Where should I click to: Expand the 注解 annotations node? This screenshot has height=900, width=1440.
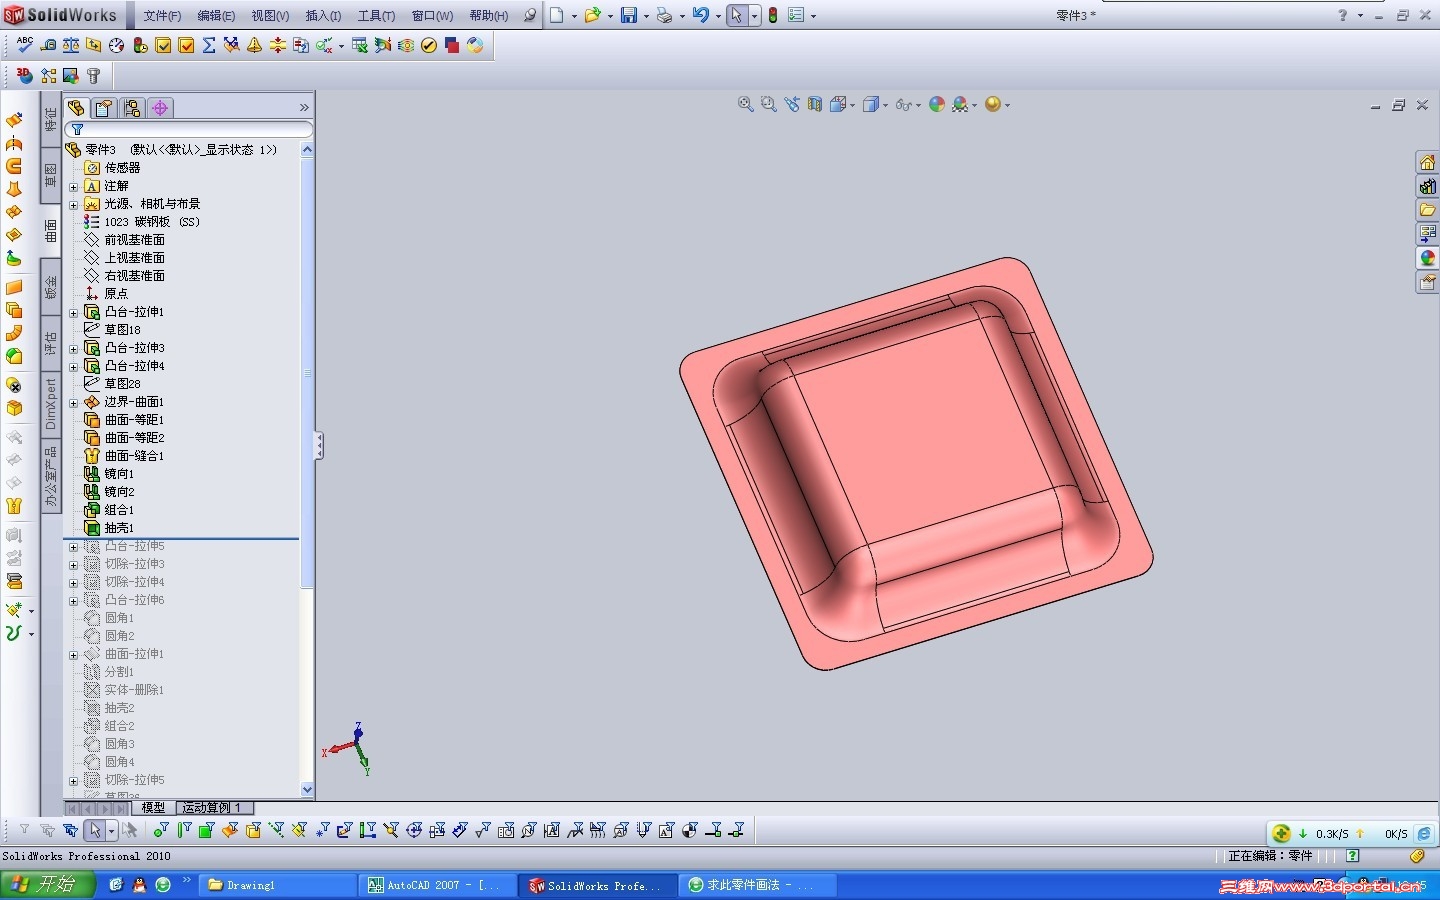(x=73, y=186)
